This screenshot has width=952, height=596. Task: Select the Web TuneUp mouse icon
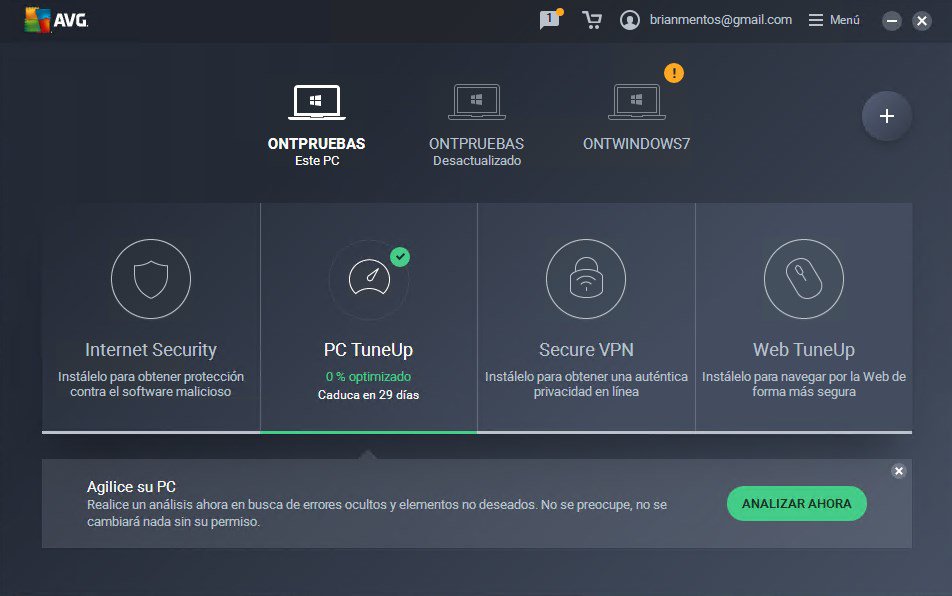coord(803,279)
